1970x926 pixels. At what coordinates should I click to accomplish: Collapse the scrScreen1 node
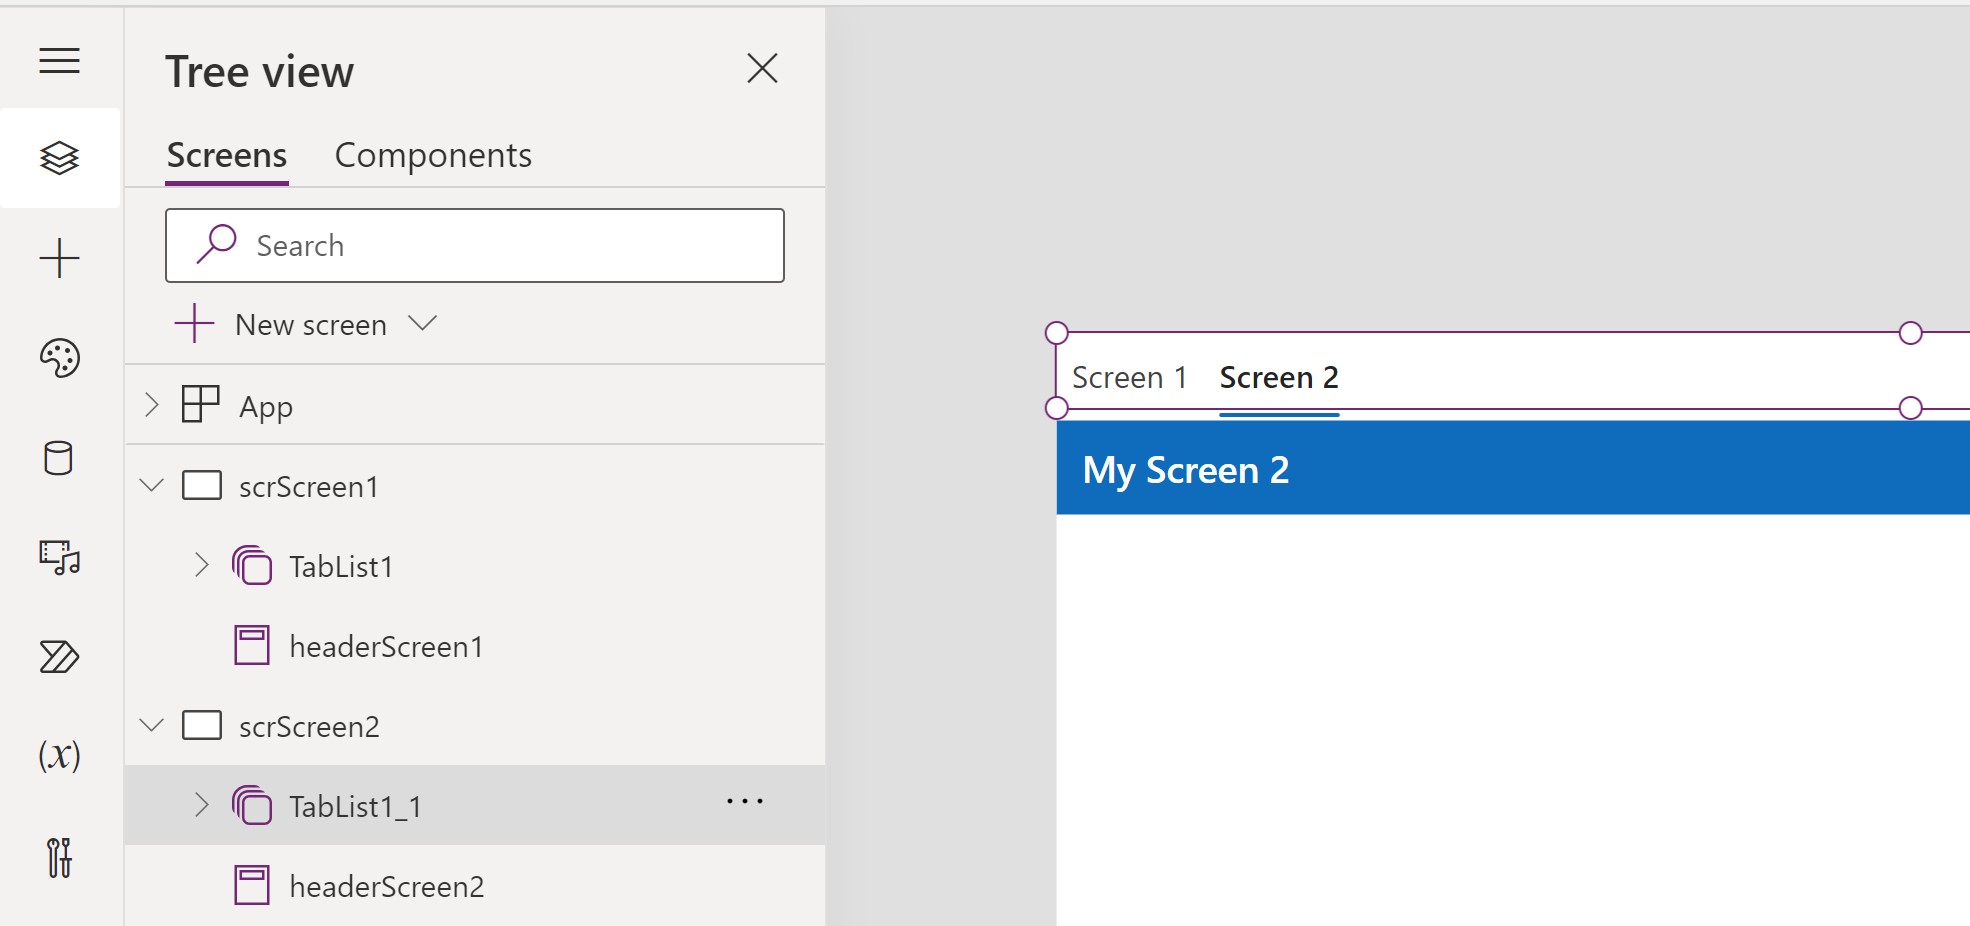click(x=152, y=486)
